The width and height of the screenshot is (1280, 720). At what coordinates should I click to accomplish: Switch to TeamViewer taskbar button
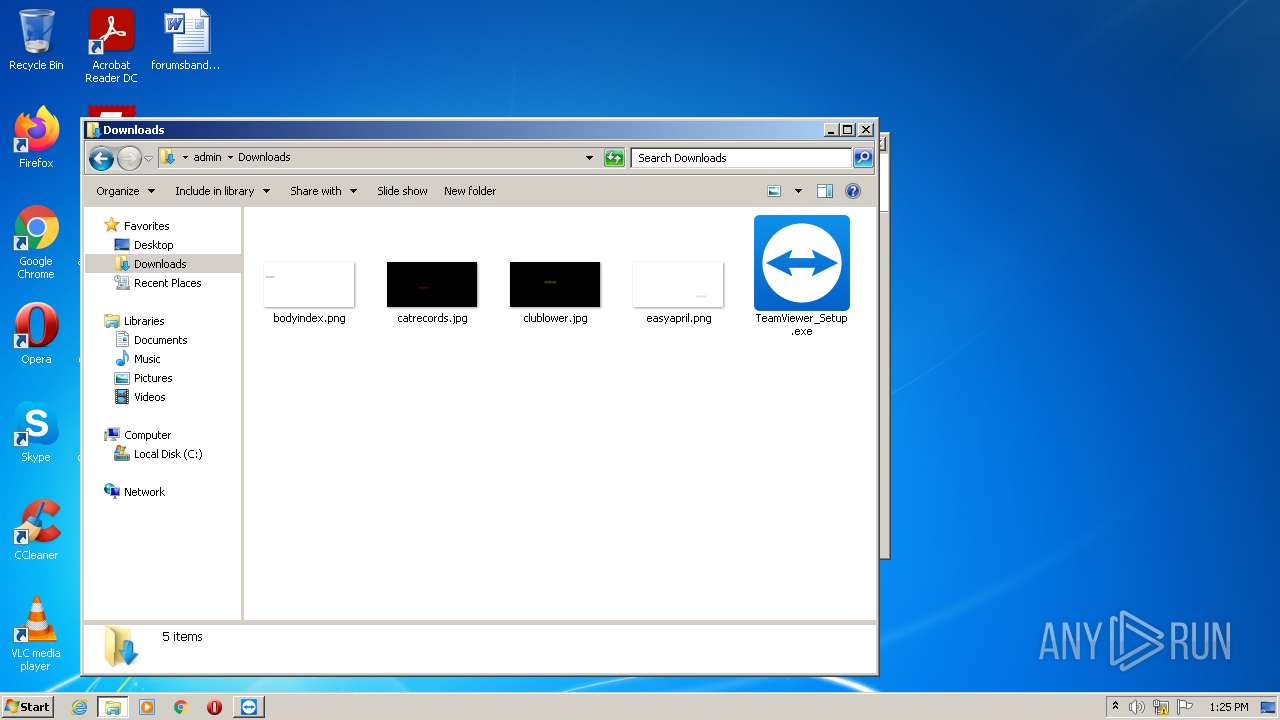tap(249, 707)
